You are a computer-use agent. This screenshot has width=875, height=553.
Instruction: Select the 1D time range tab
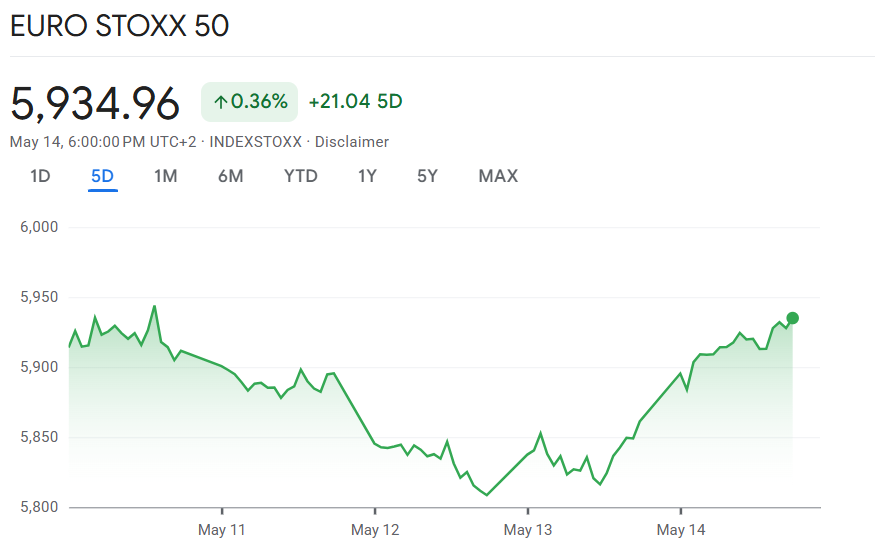[x=40, y=176]
